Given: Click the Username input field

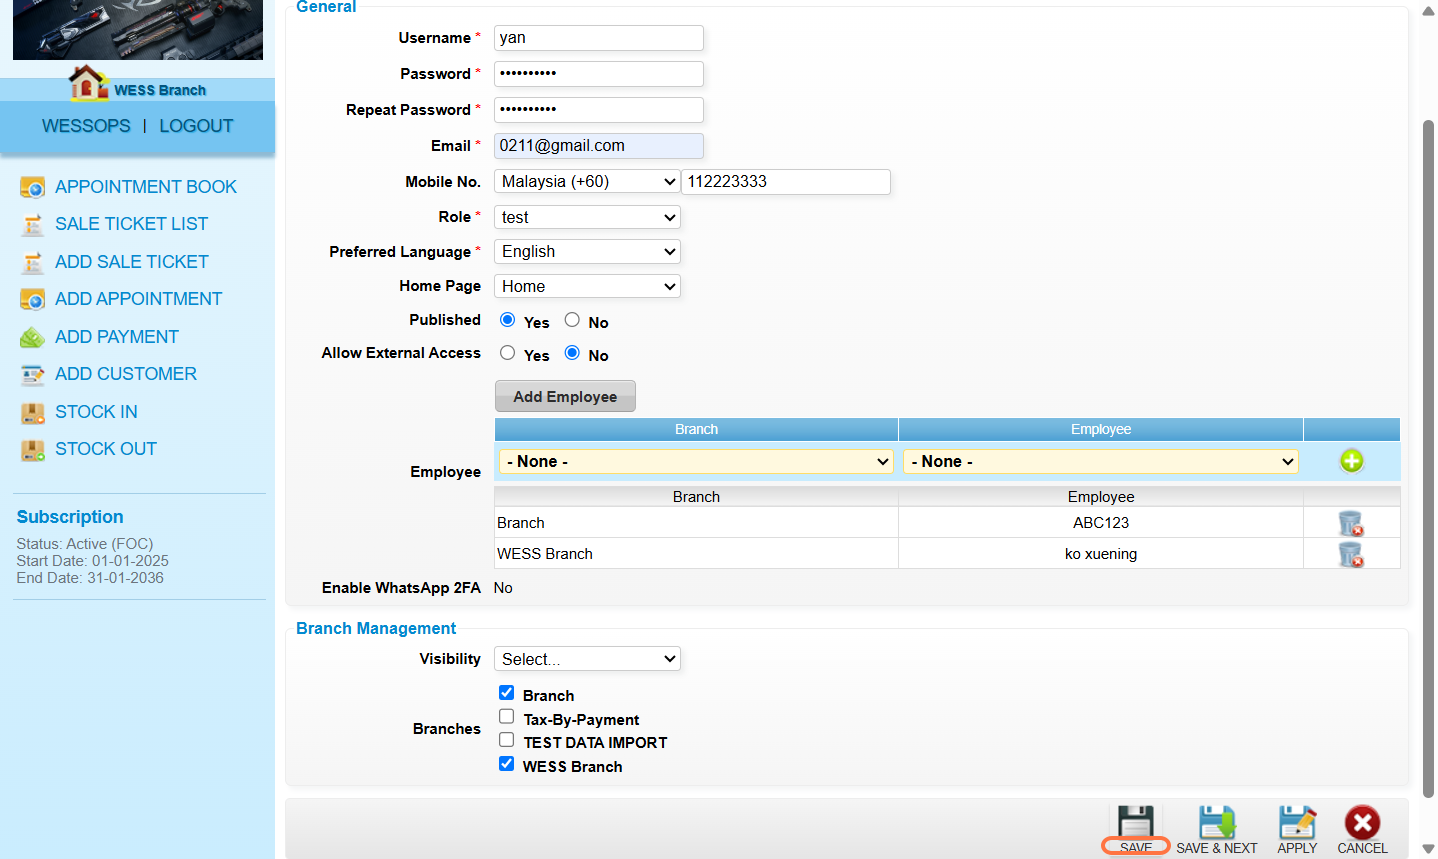Looking at the screenshot, I should (x=599, y=38).
